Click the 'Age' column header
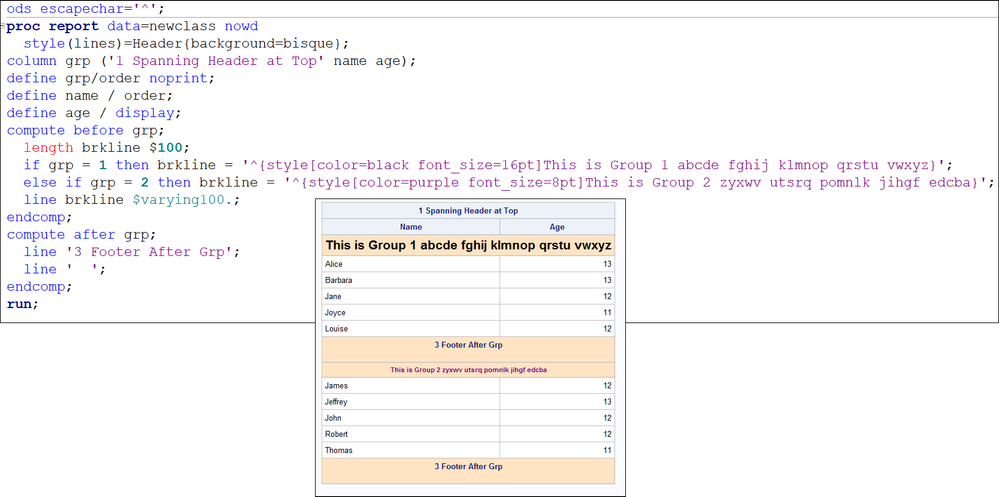This screenshot has width=999, height=497. (557, 227)
